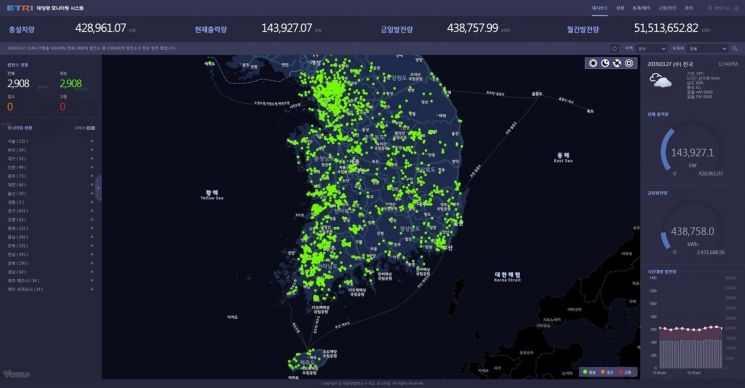Click the user profile icon in the header
The width and height of the screenshot is (745, 388).
710,8
